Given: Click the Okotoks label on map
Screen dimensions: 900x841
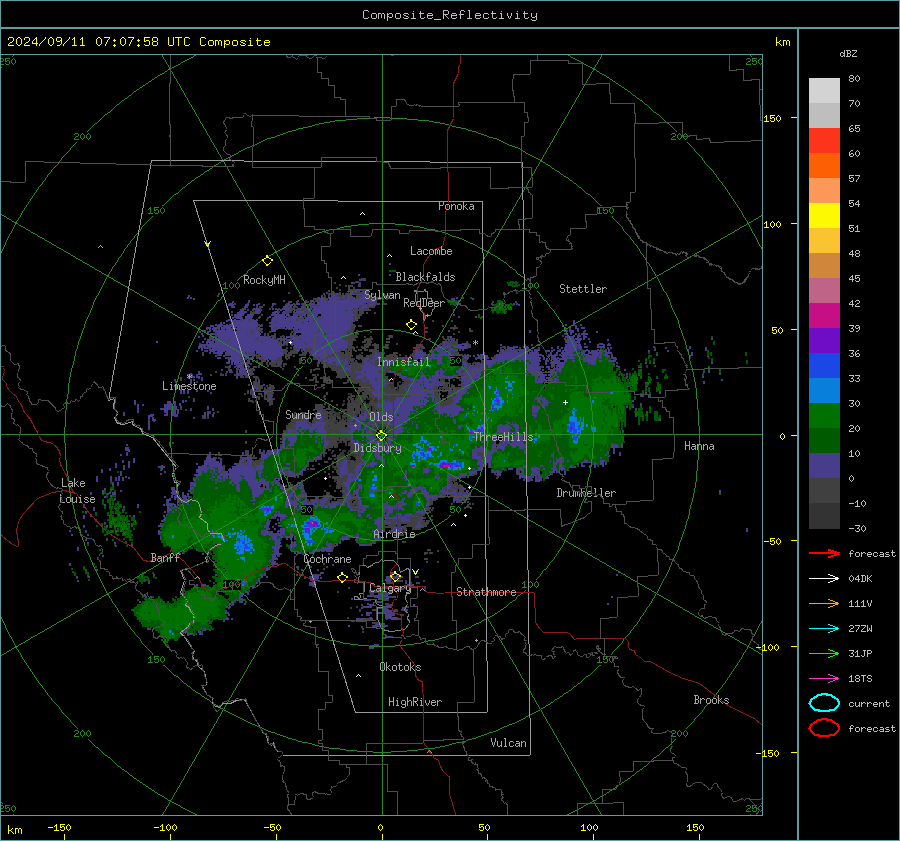Looking at the screenshot, I should pyautogui.click(x=400, y=667).
